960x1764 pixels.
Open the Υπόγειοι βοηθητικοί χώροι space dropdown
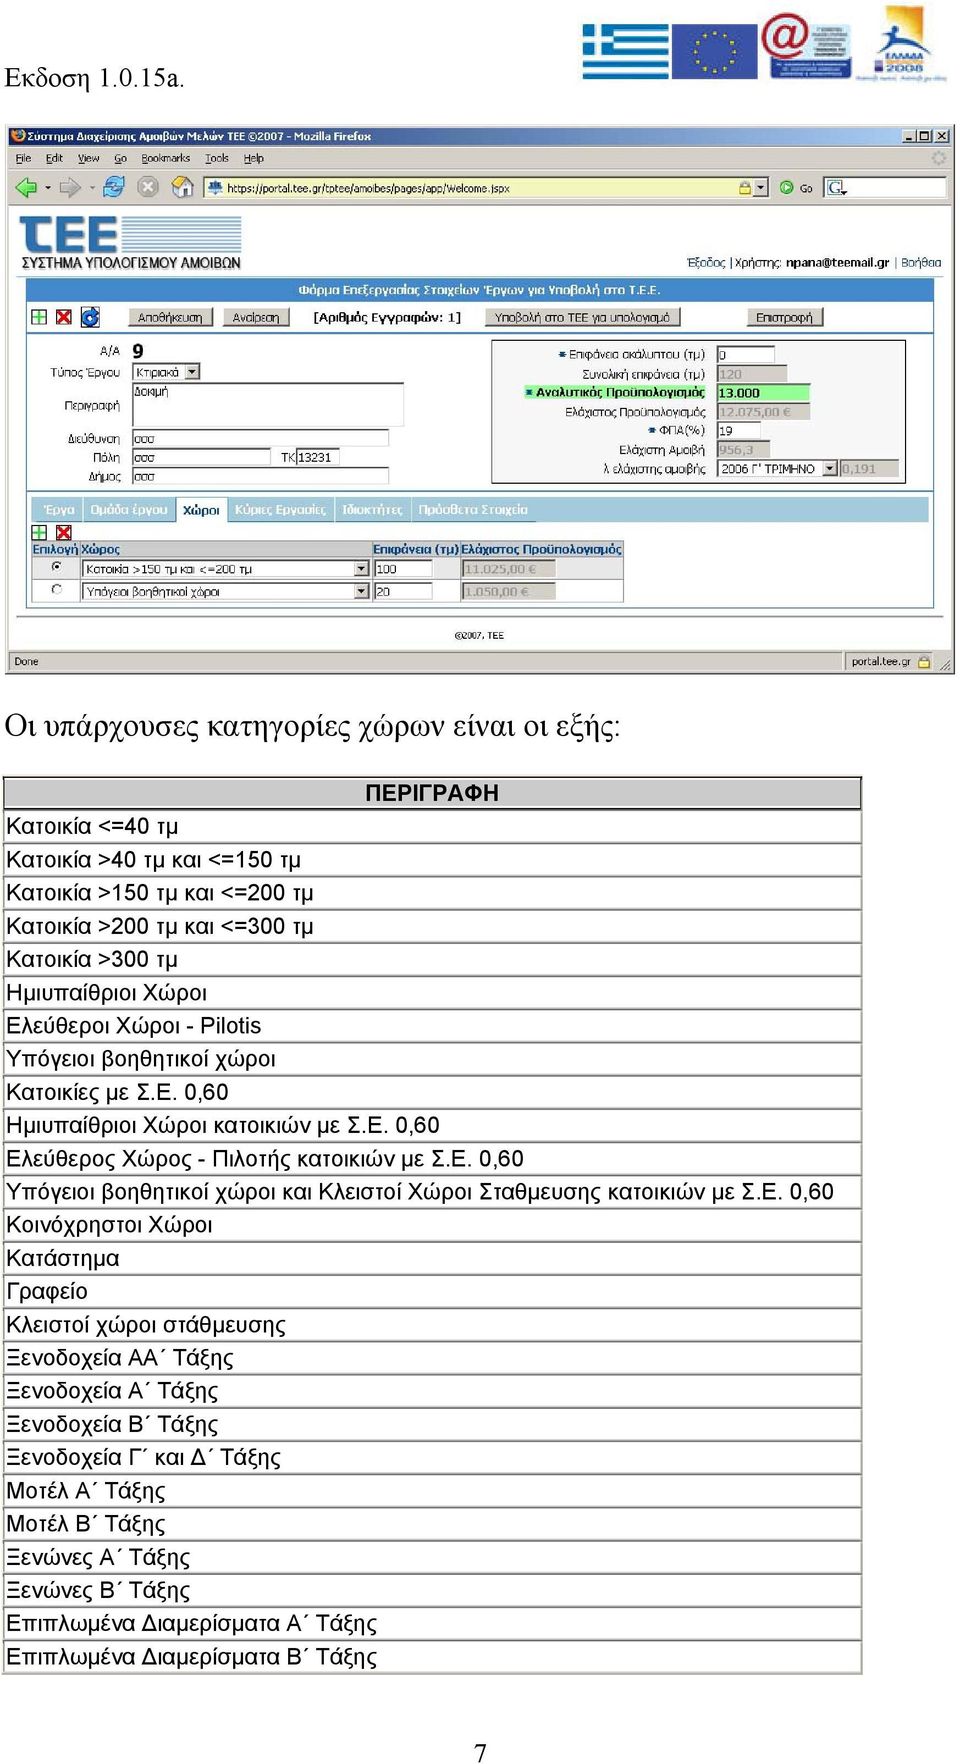point(362,591)
